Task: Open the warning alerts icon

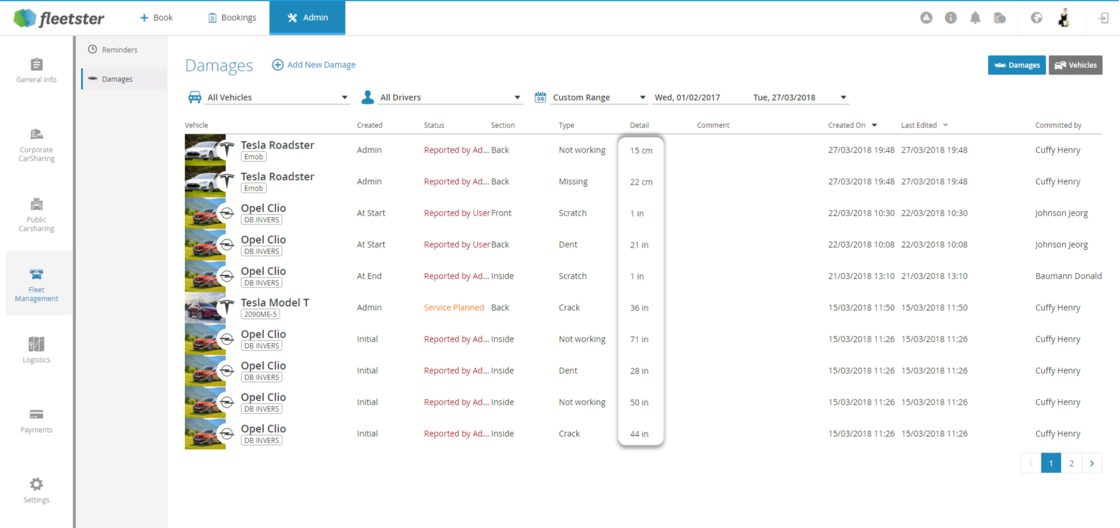Action: pos(926,18)
